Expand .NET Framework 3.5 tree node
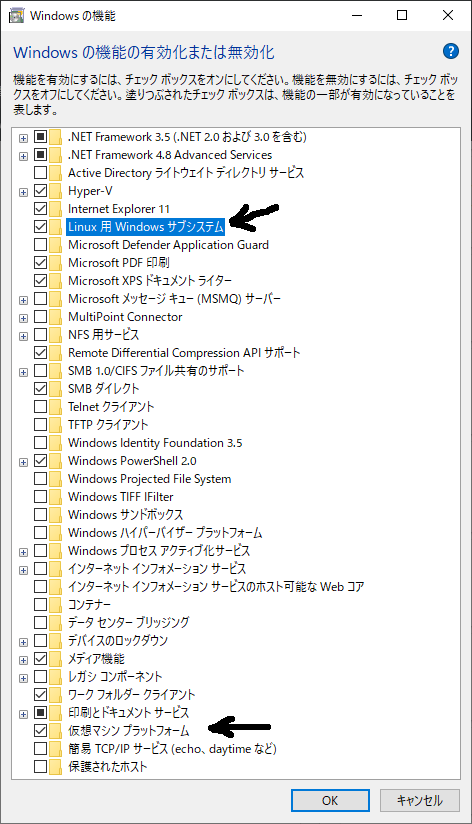This screenshot has width=472, height=824. point(23,138)
